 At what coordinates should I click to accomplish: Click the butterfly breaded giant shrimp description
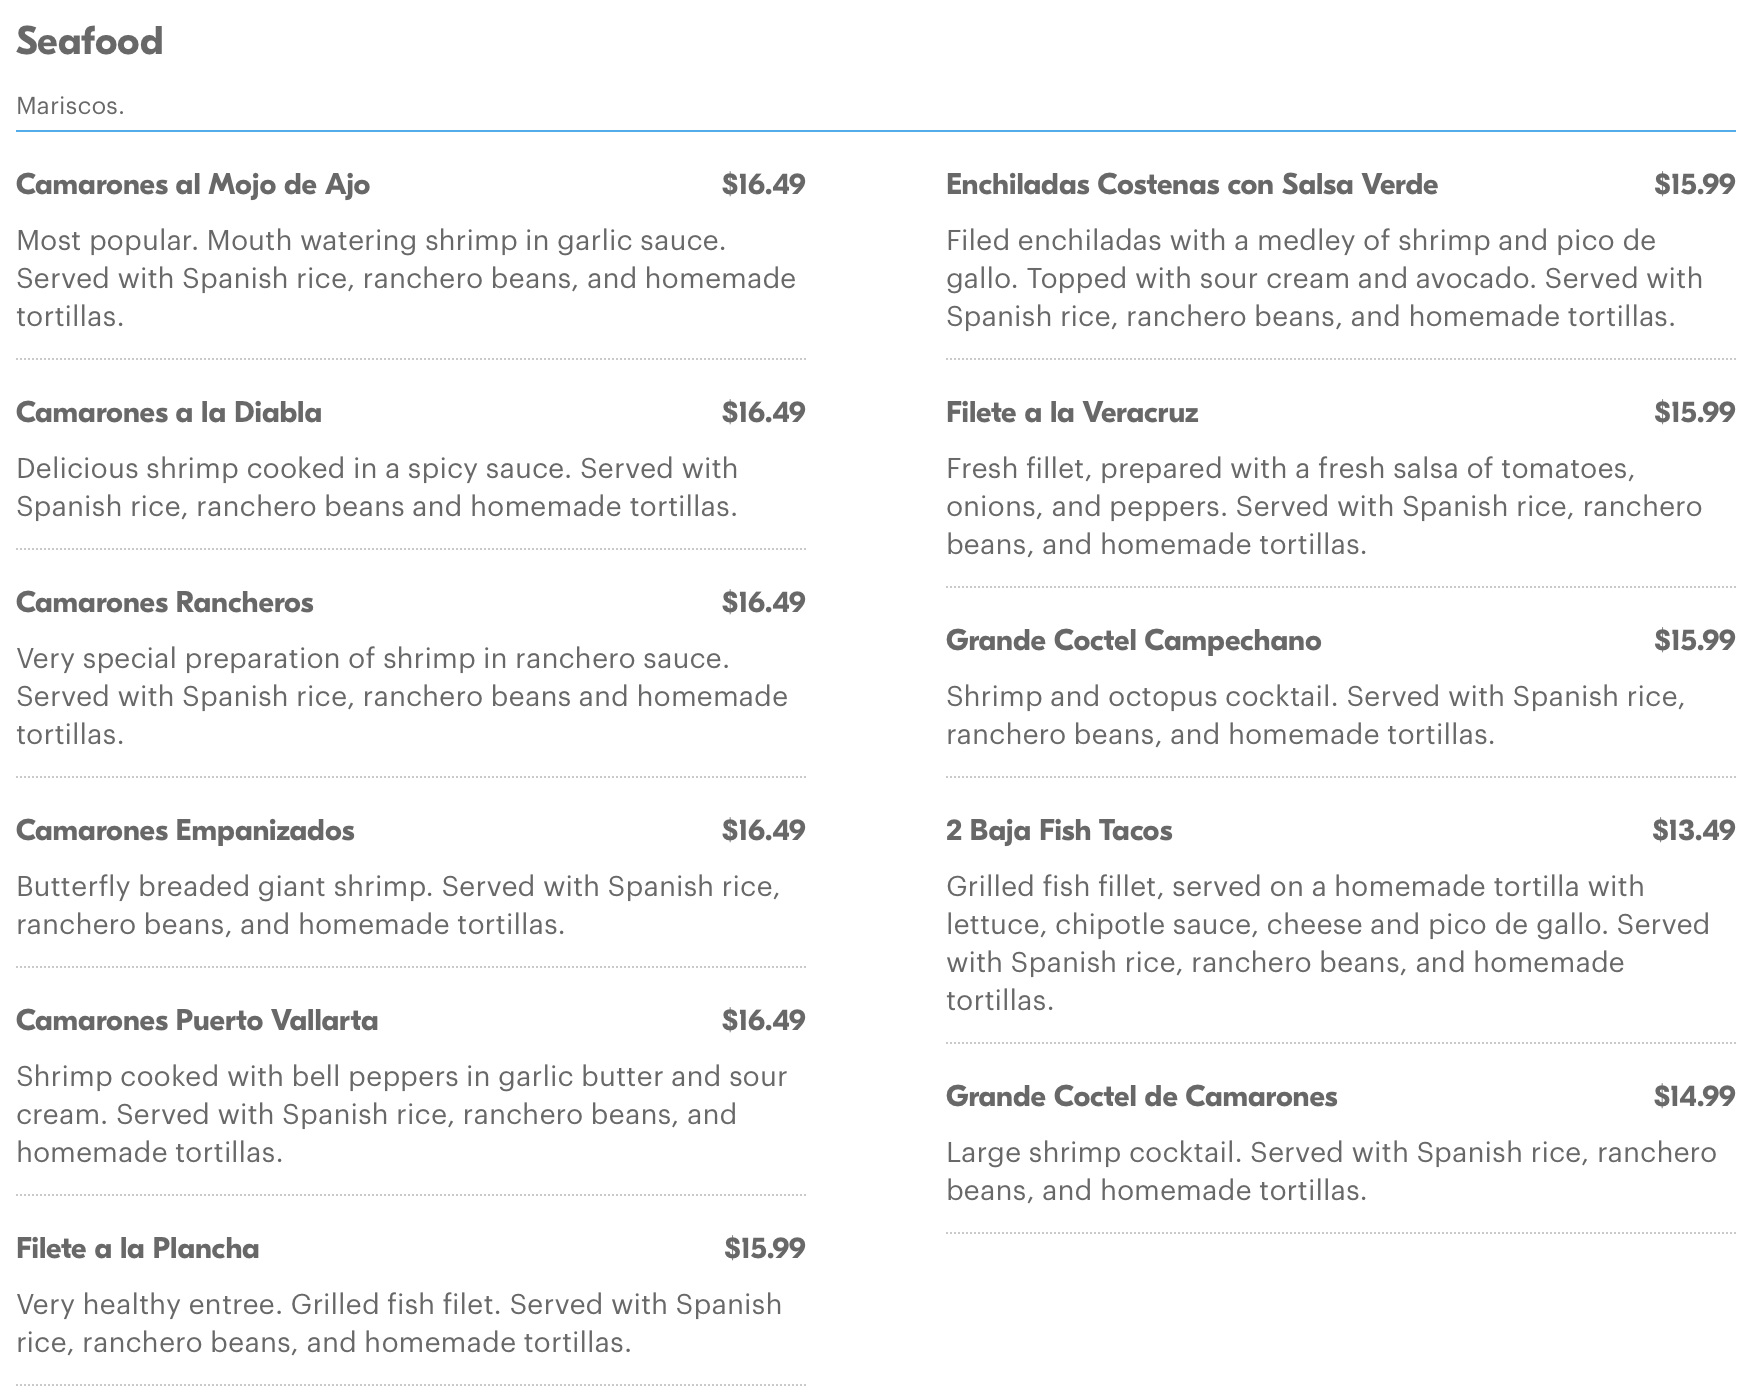point(398,905)
